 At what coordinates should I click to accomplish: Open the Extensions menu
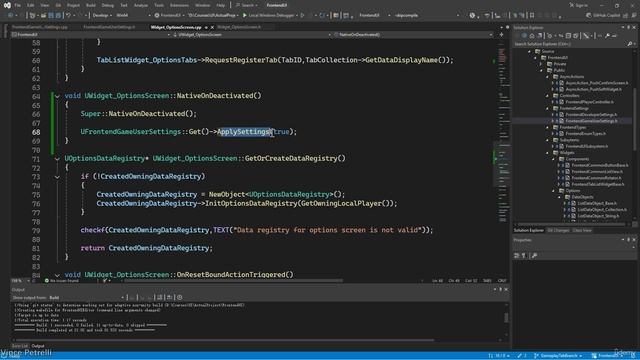(x=179, y=5)
